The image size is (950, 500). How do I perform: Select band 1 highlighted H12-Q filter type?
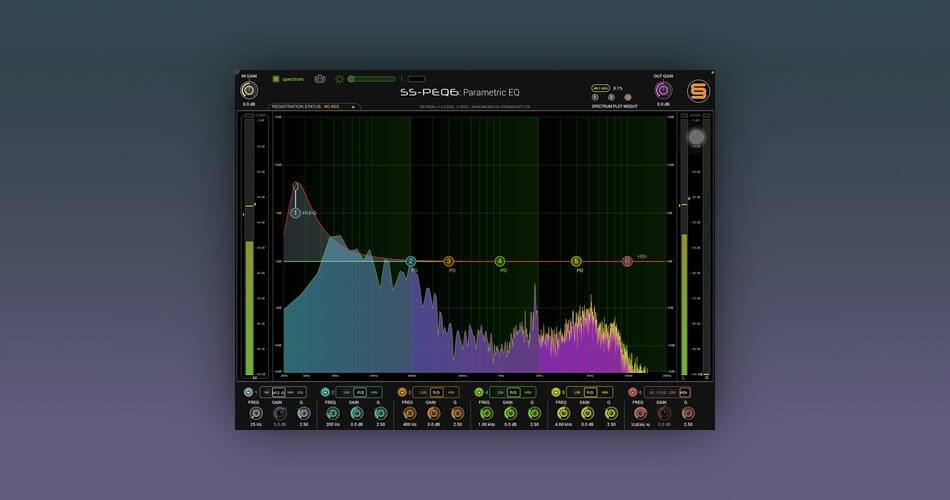(279, 393)
